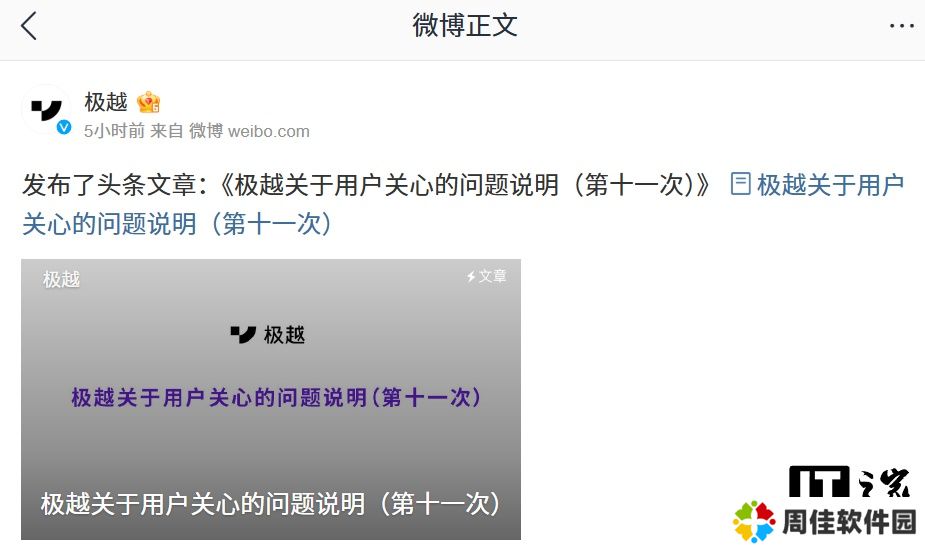925x547 pixels.
Task: Click the 极越 logo inside article card
Action: [268, 335]
